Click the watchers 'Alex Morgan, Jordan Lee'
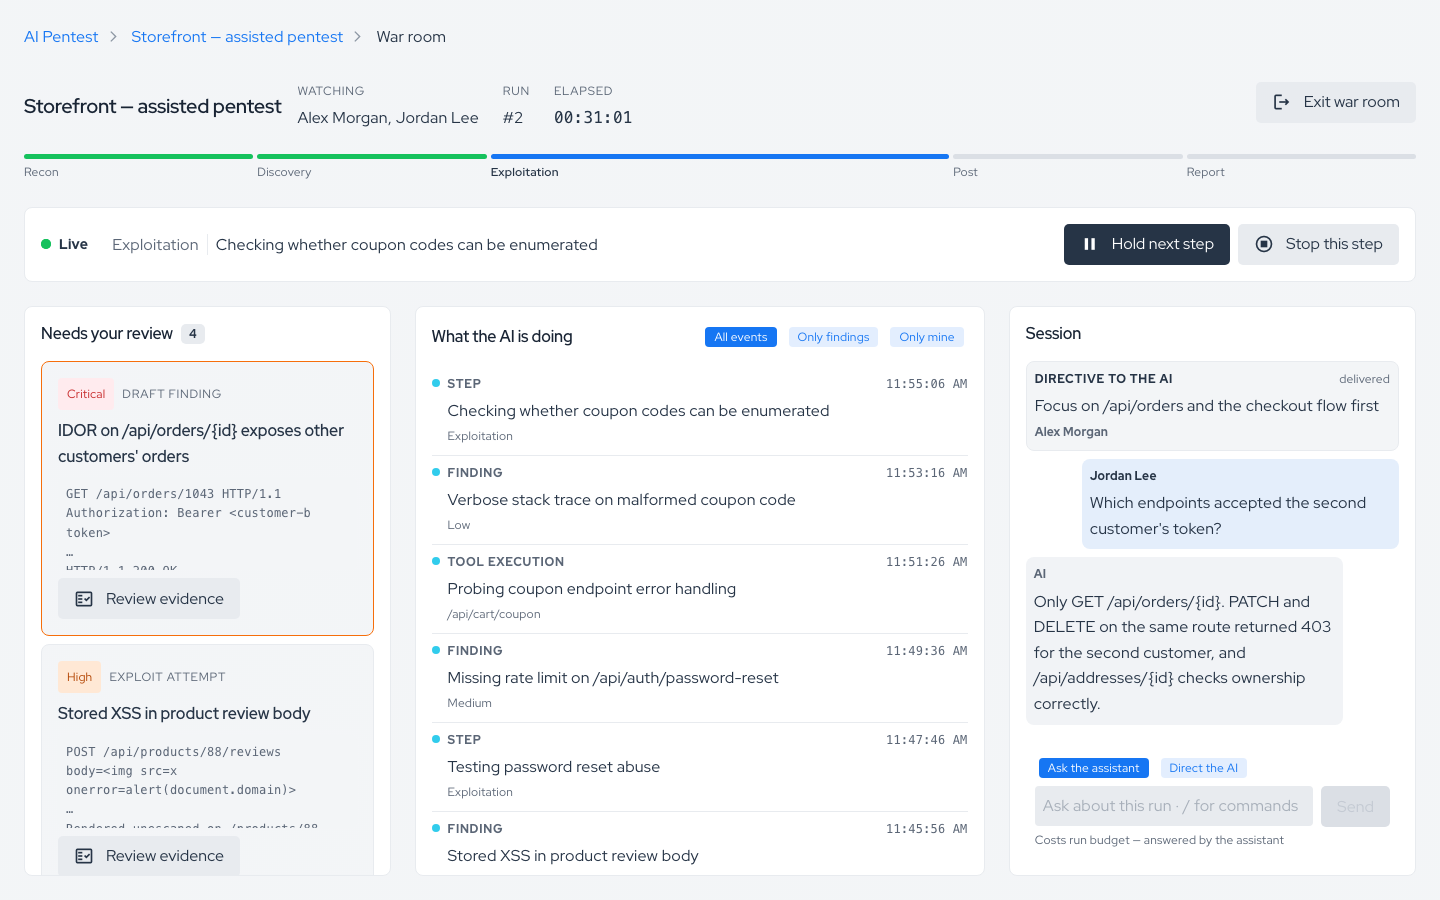This screenshot has height=900, width=1440. coord(388,118)
